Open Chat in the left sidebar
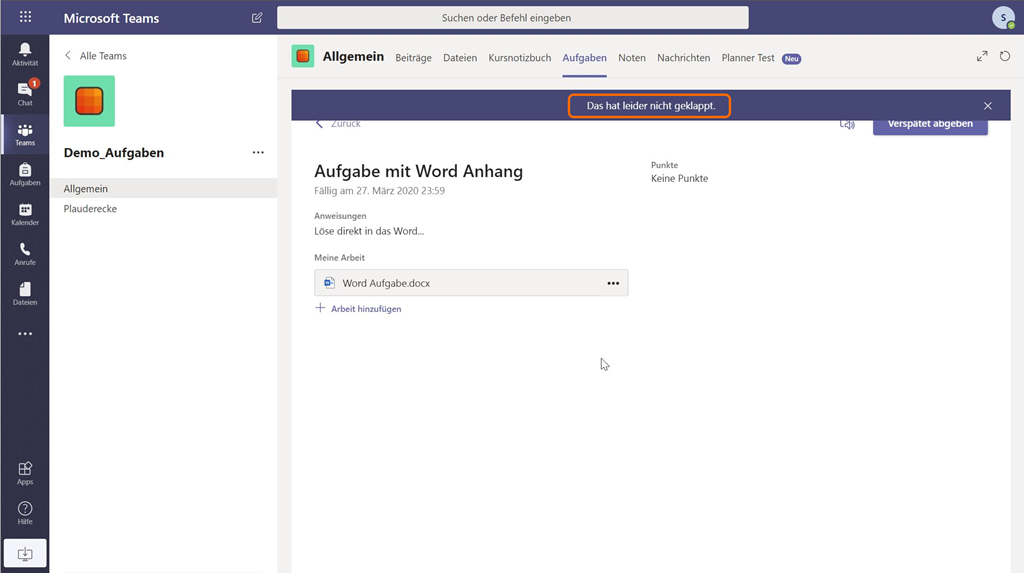Image resolution: width=1024 pixels, height=573 pixels. click(x=25, y=93)
